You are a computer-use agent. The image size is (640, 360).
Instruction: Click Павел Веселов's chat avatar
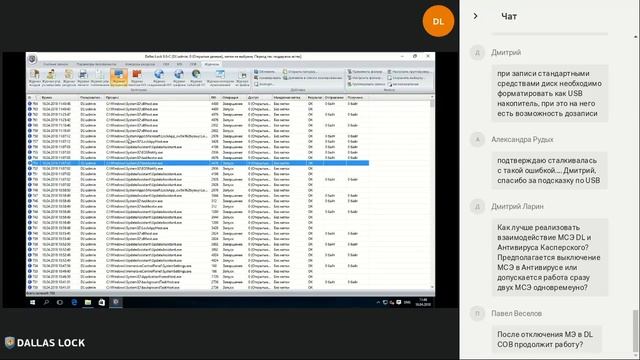477,313
